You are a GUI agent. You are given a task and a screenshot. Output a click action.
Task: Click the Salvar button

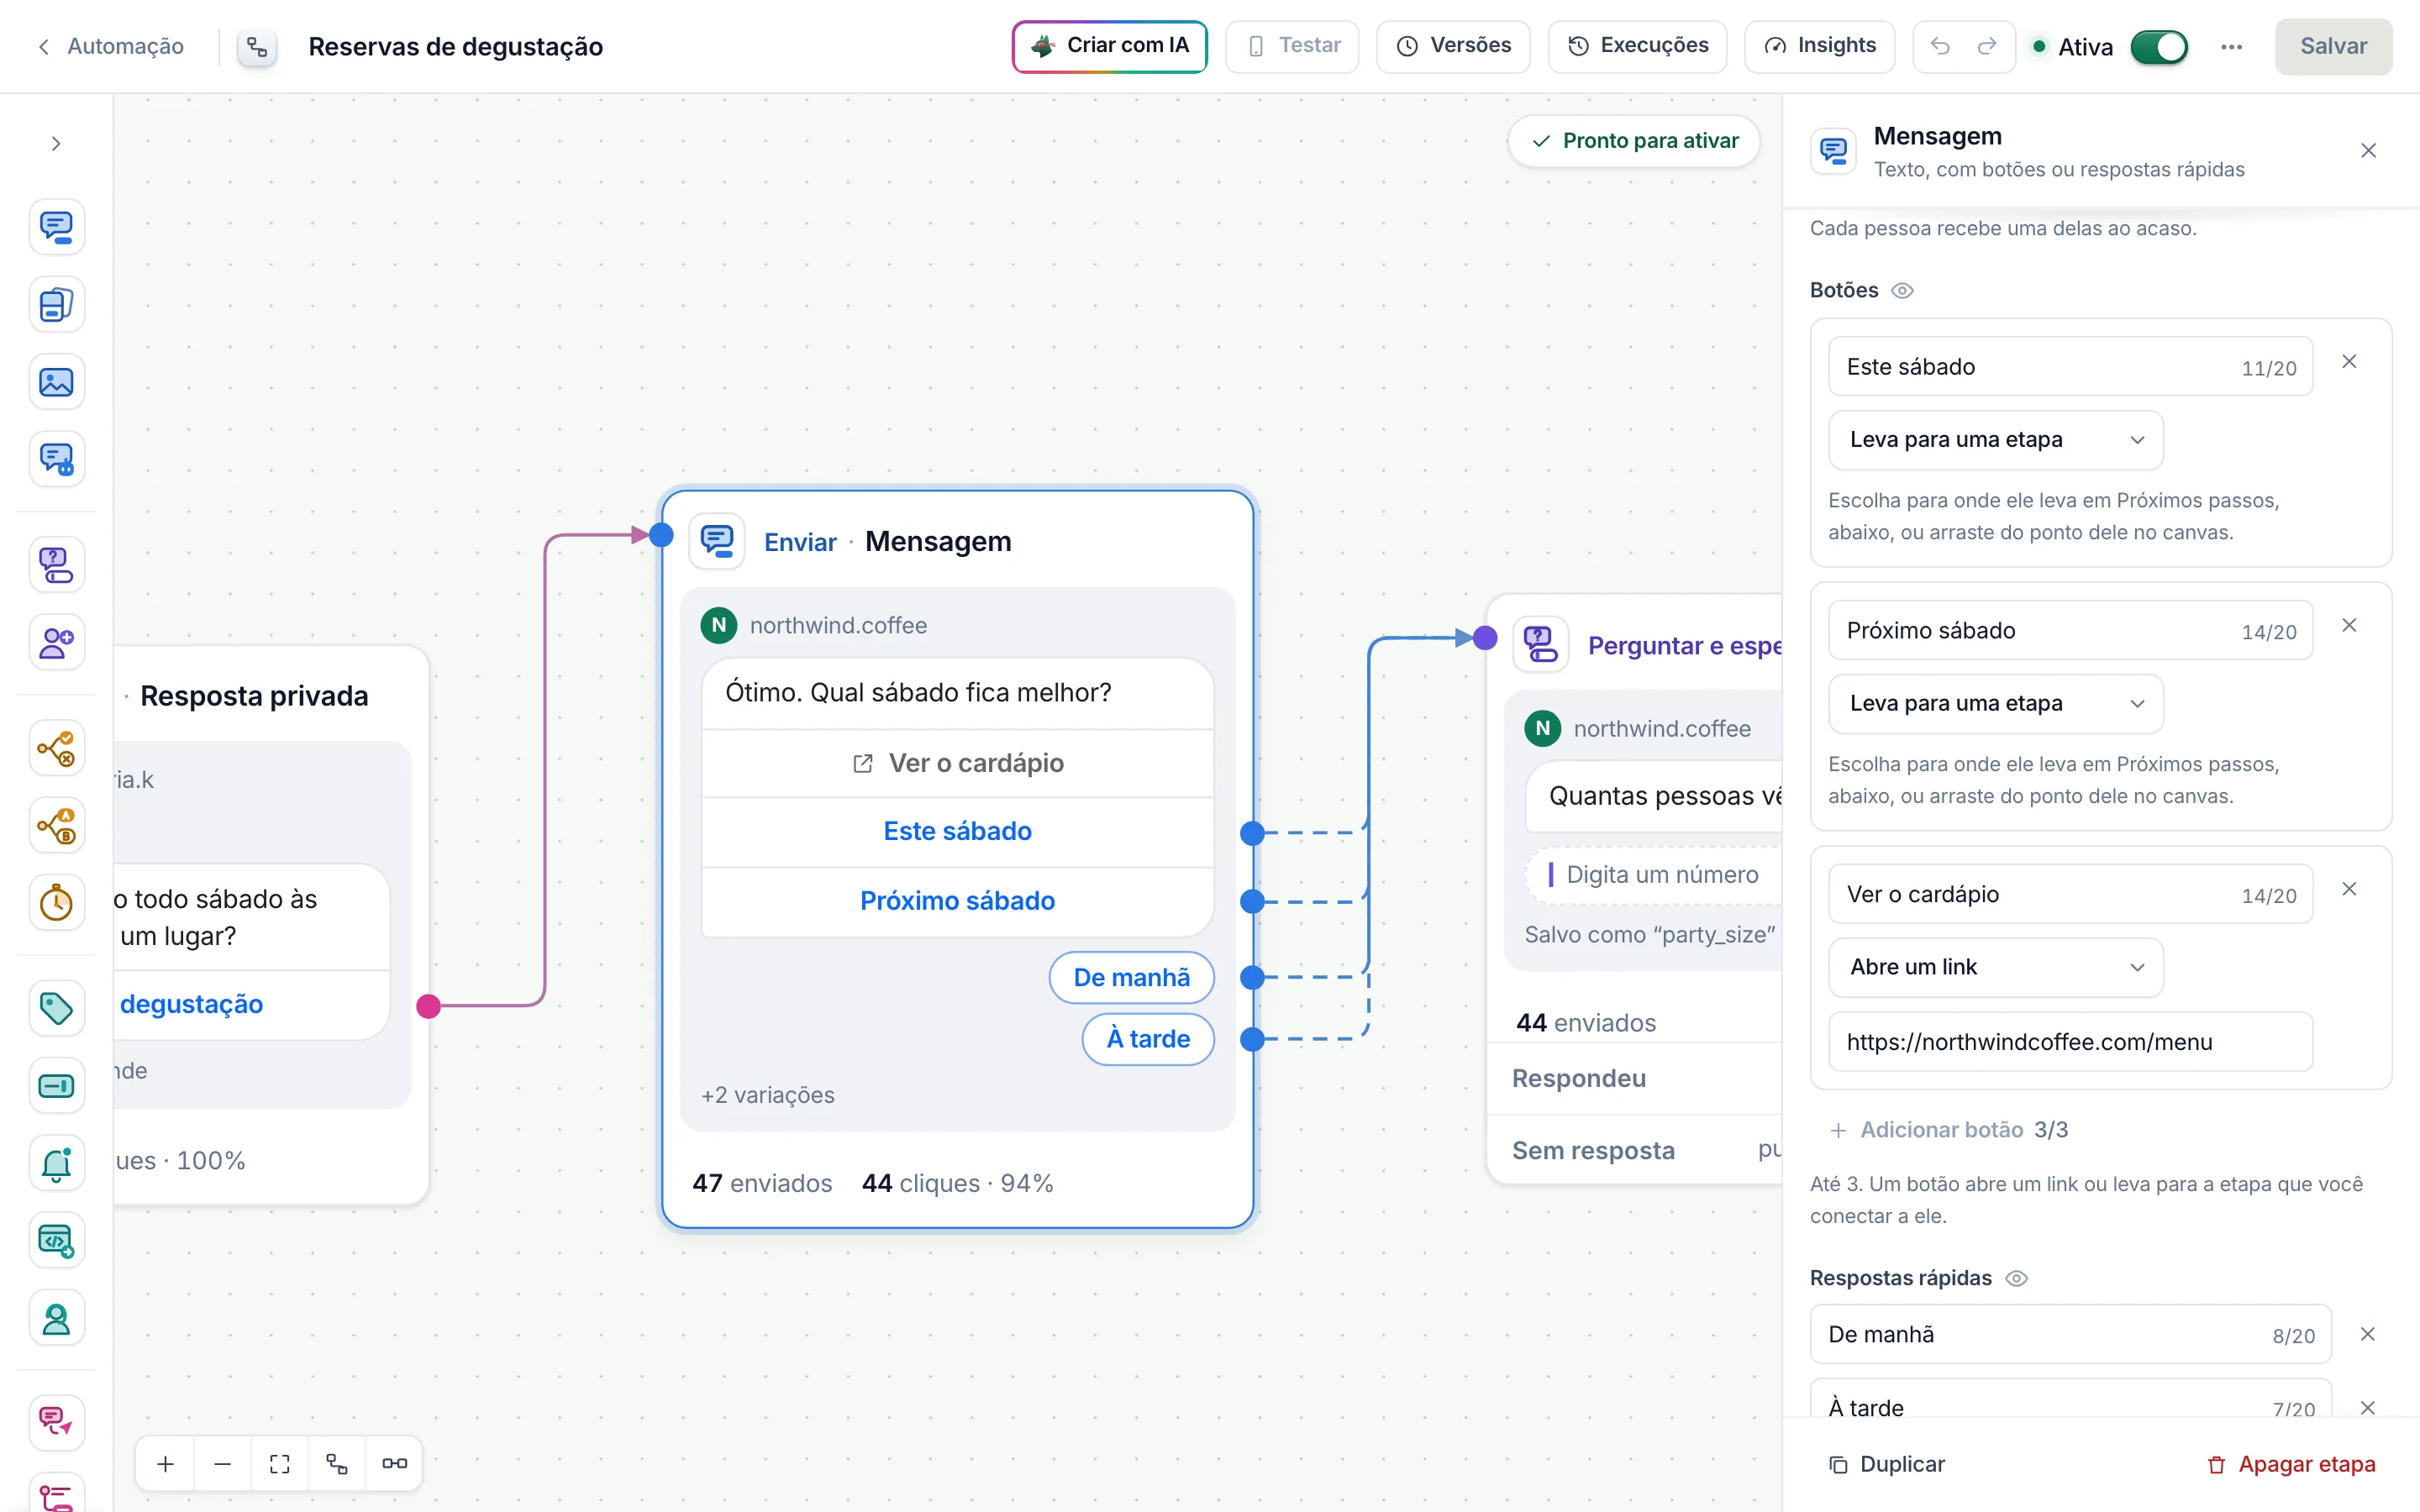(x=2333, y=46)
